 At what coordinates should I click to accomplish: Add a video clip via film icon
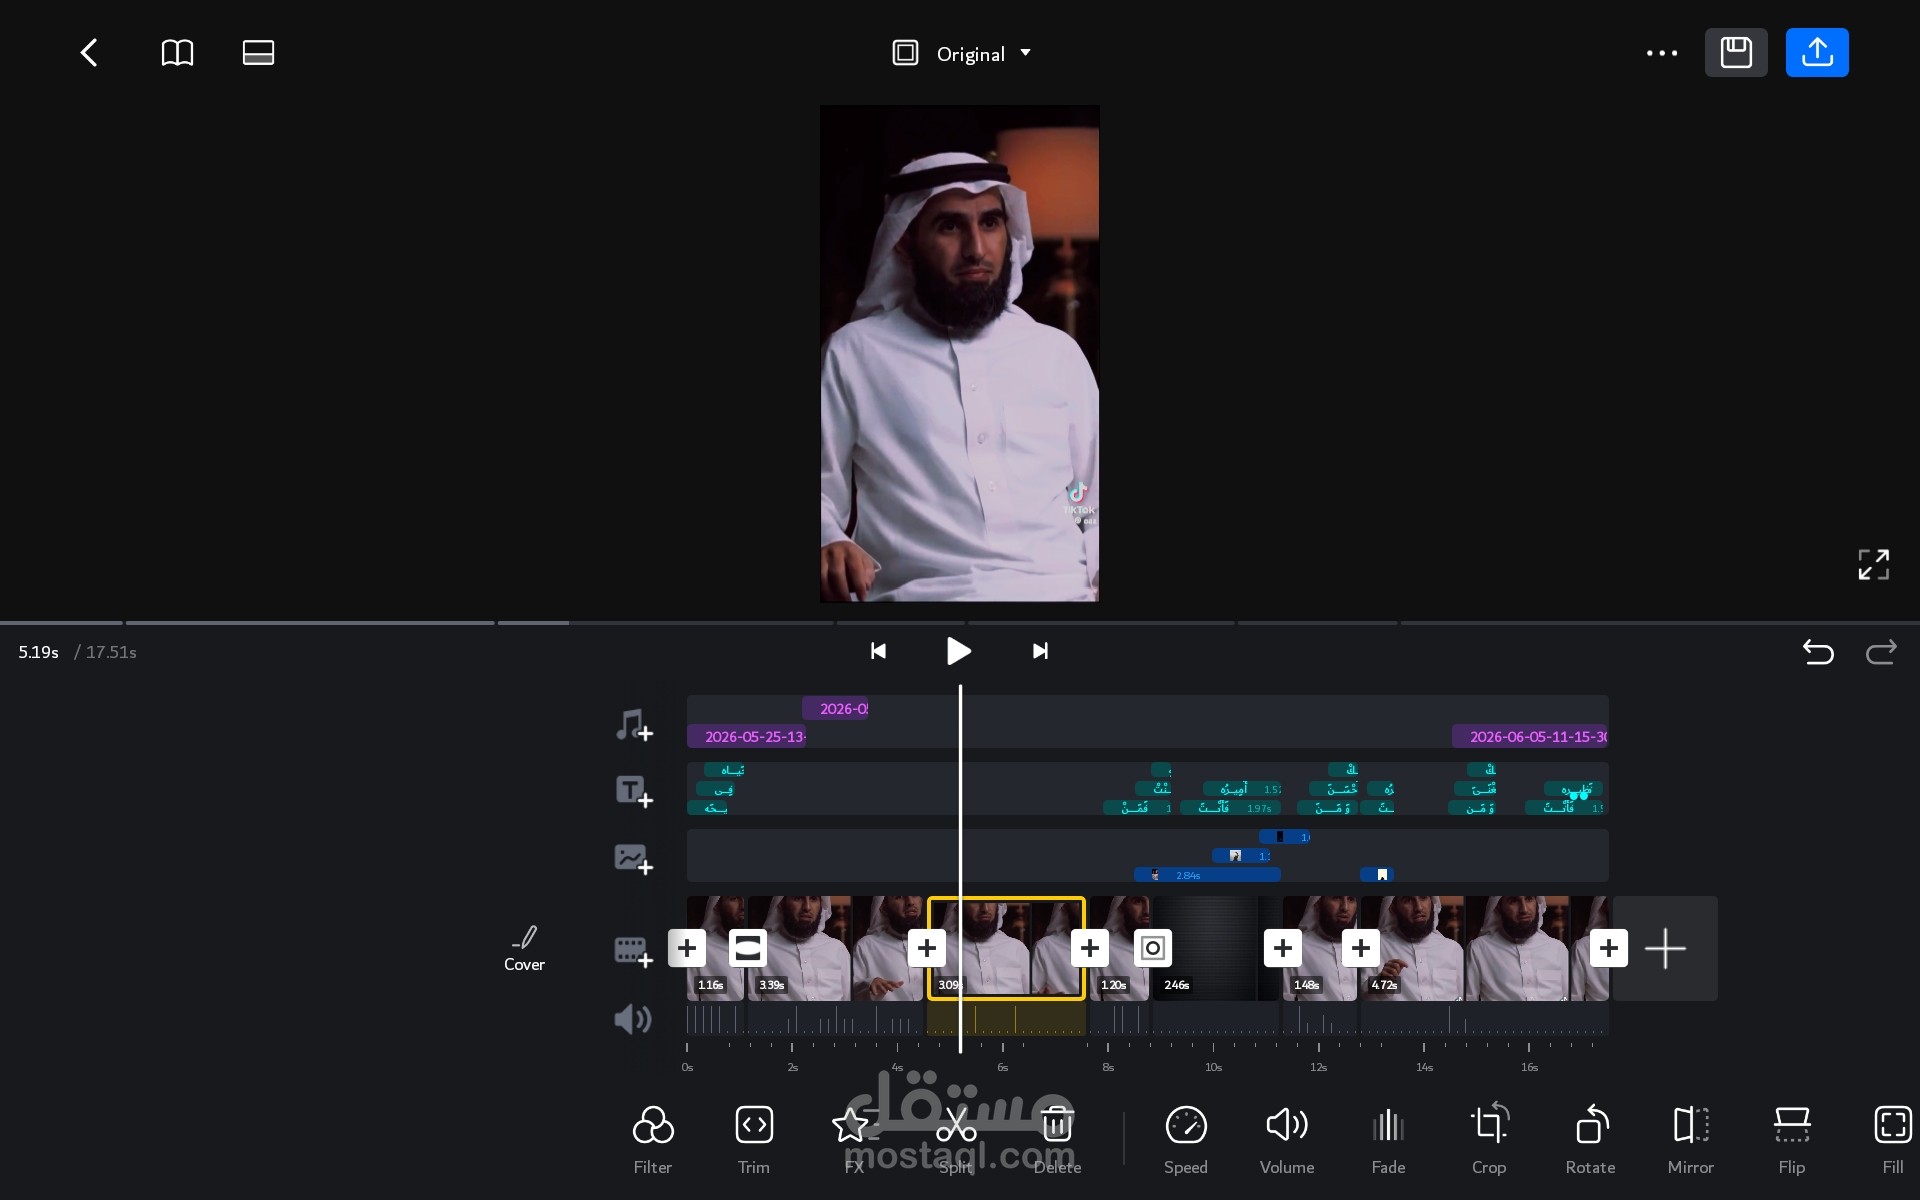[634, 951]
